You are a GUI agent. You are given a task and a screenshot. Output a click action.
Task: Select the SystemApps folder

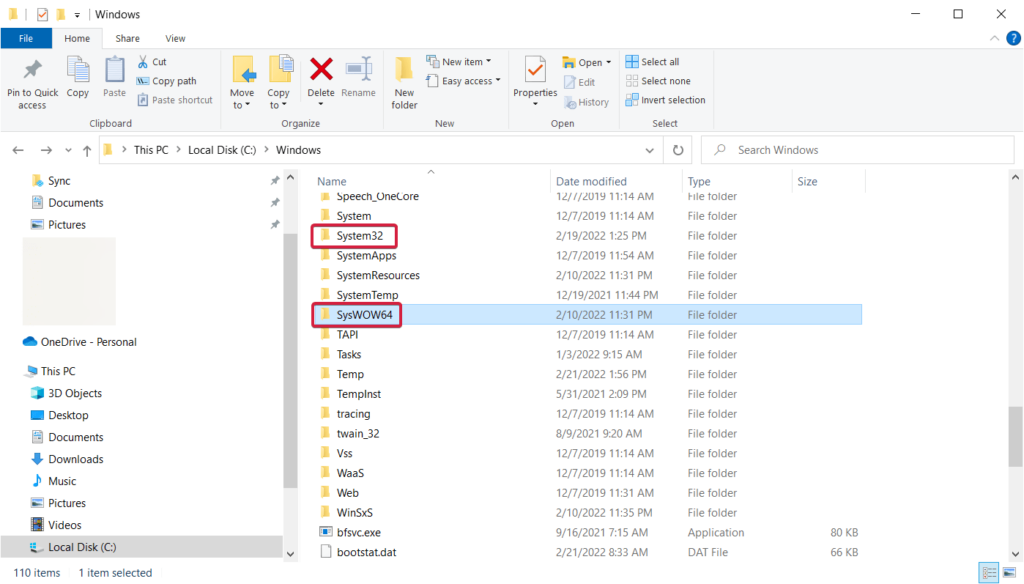pyautogui.click(x=366, y=255)
